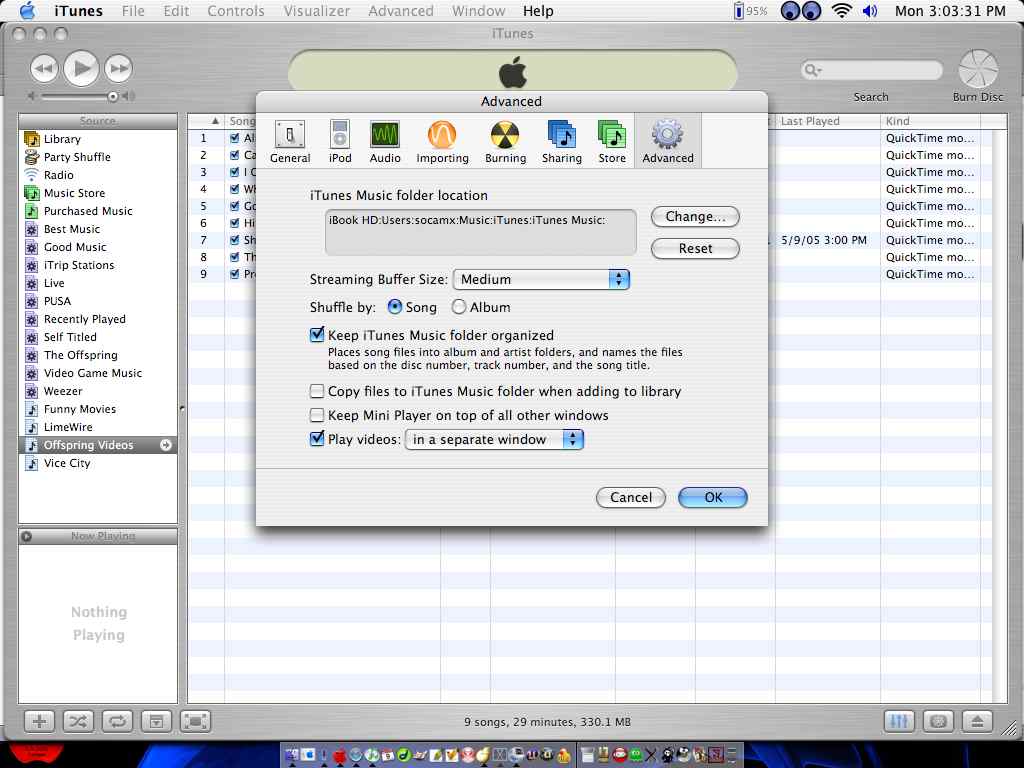1024x768 pixels.
Task: Open the Streaming Buffer Size dropdown
Action: [x=541, y=280]
